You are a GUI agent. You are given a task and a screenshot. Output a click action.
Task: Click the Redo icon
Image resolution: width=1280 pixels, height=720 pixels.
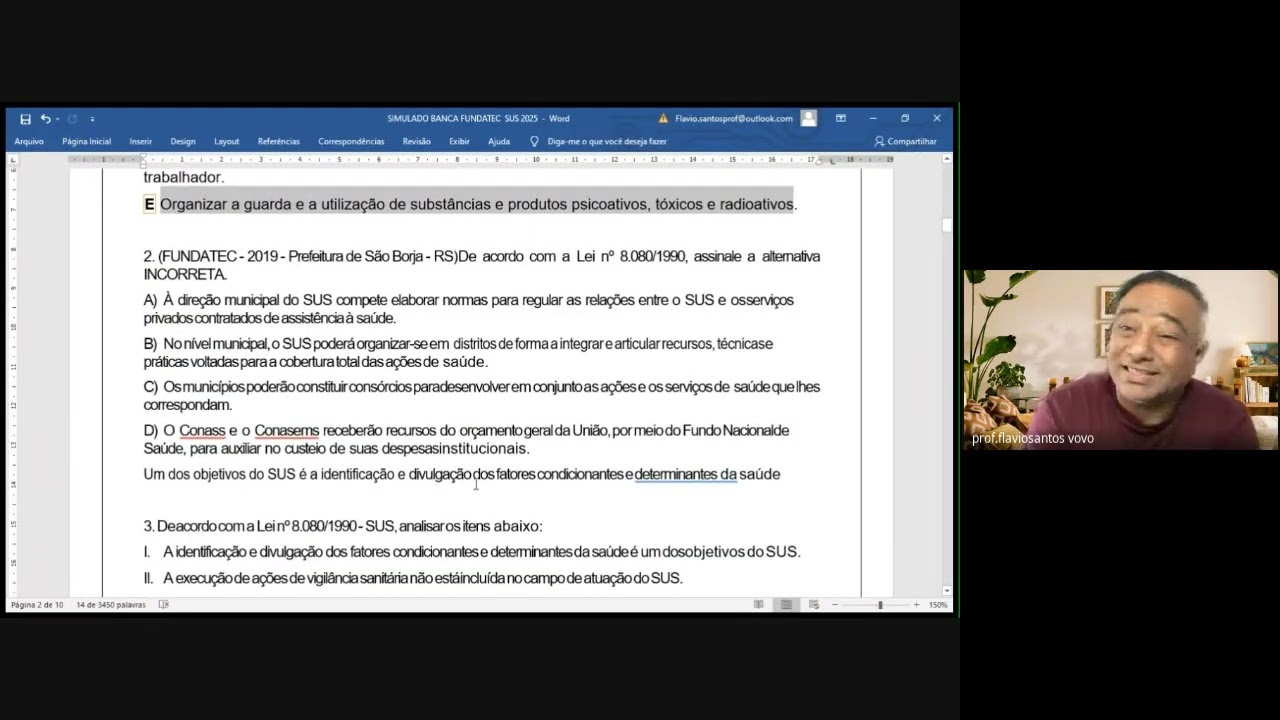[x=72, y=119]
